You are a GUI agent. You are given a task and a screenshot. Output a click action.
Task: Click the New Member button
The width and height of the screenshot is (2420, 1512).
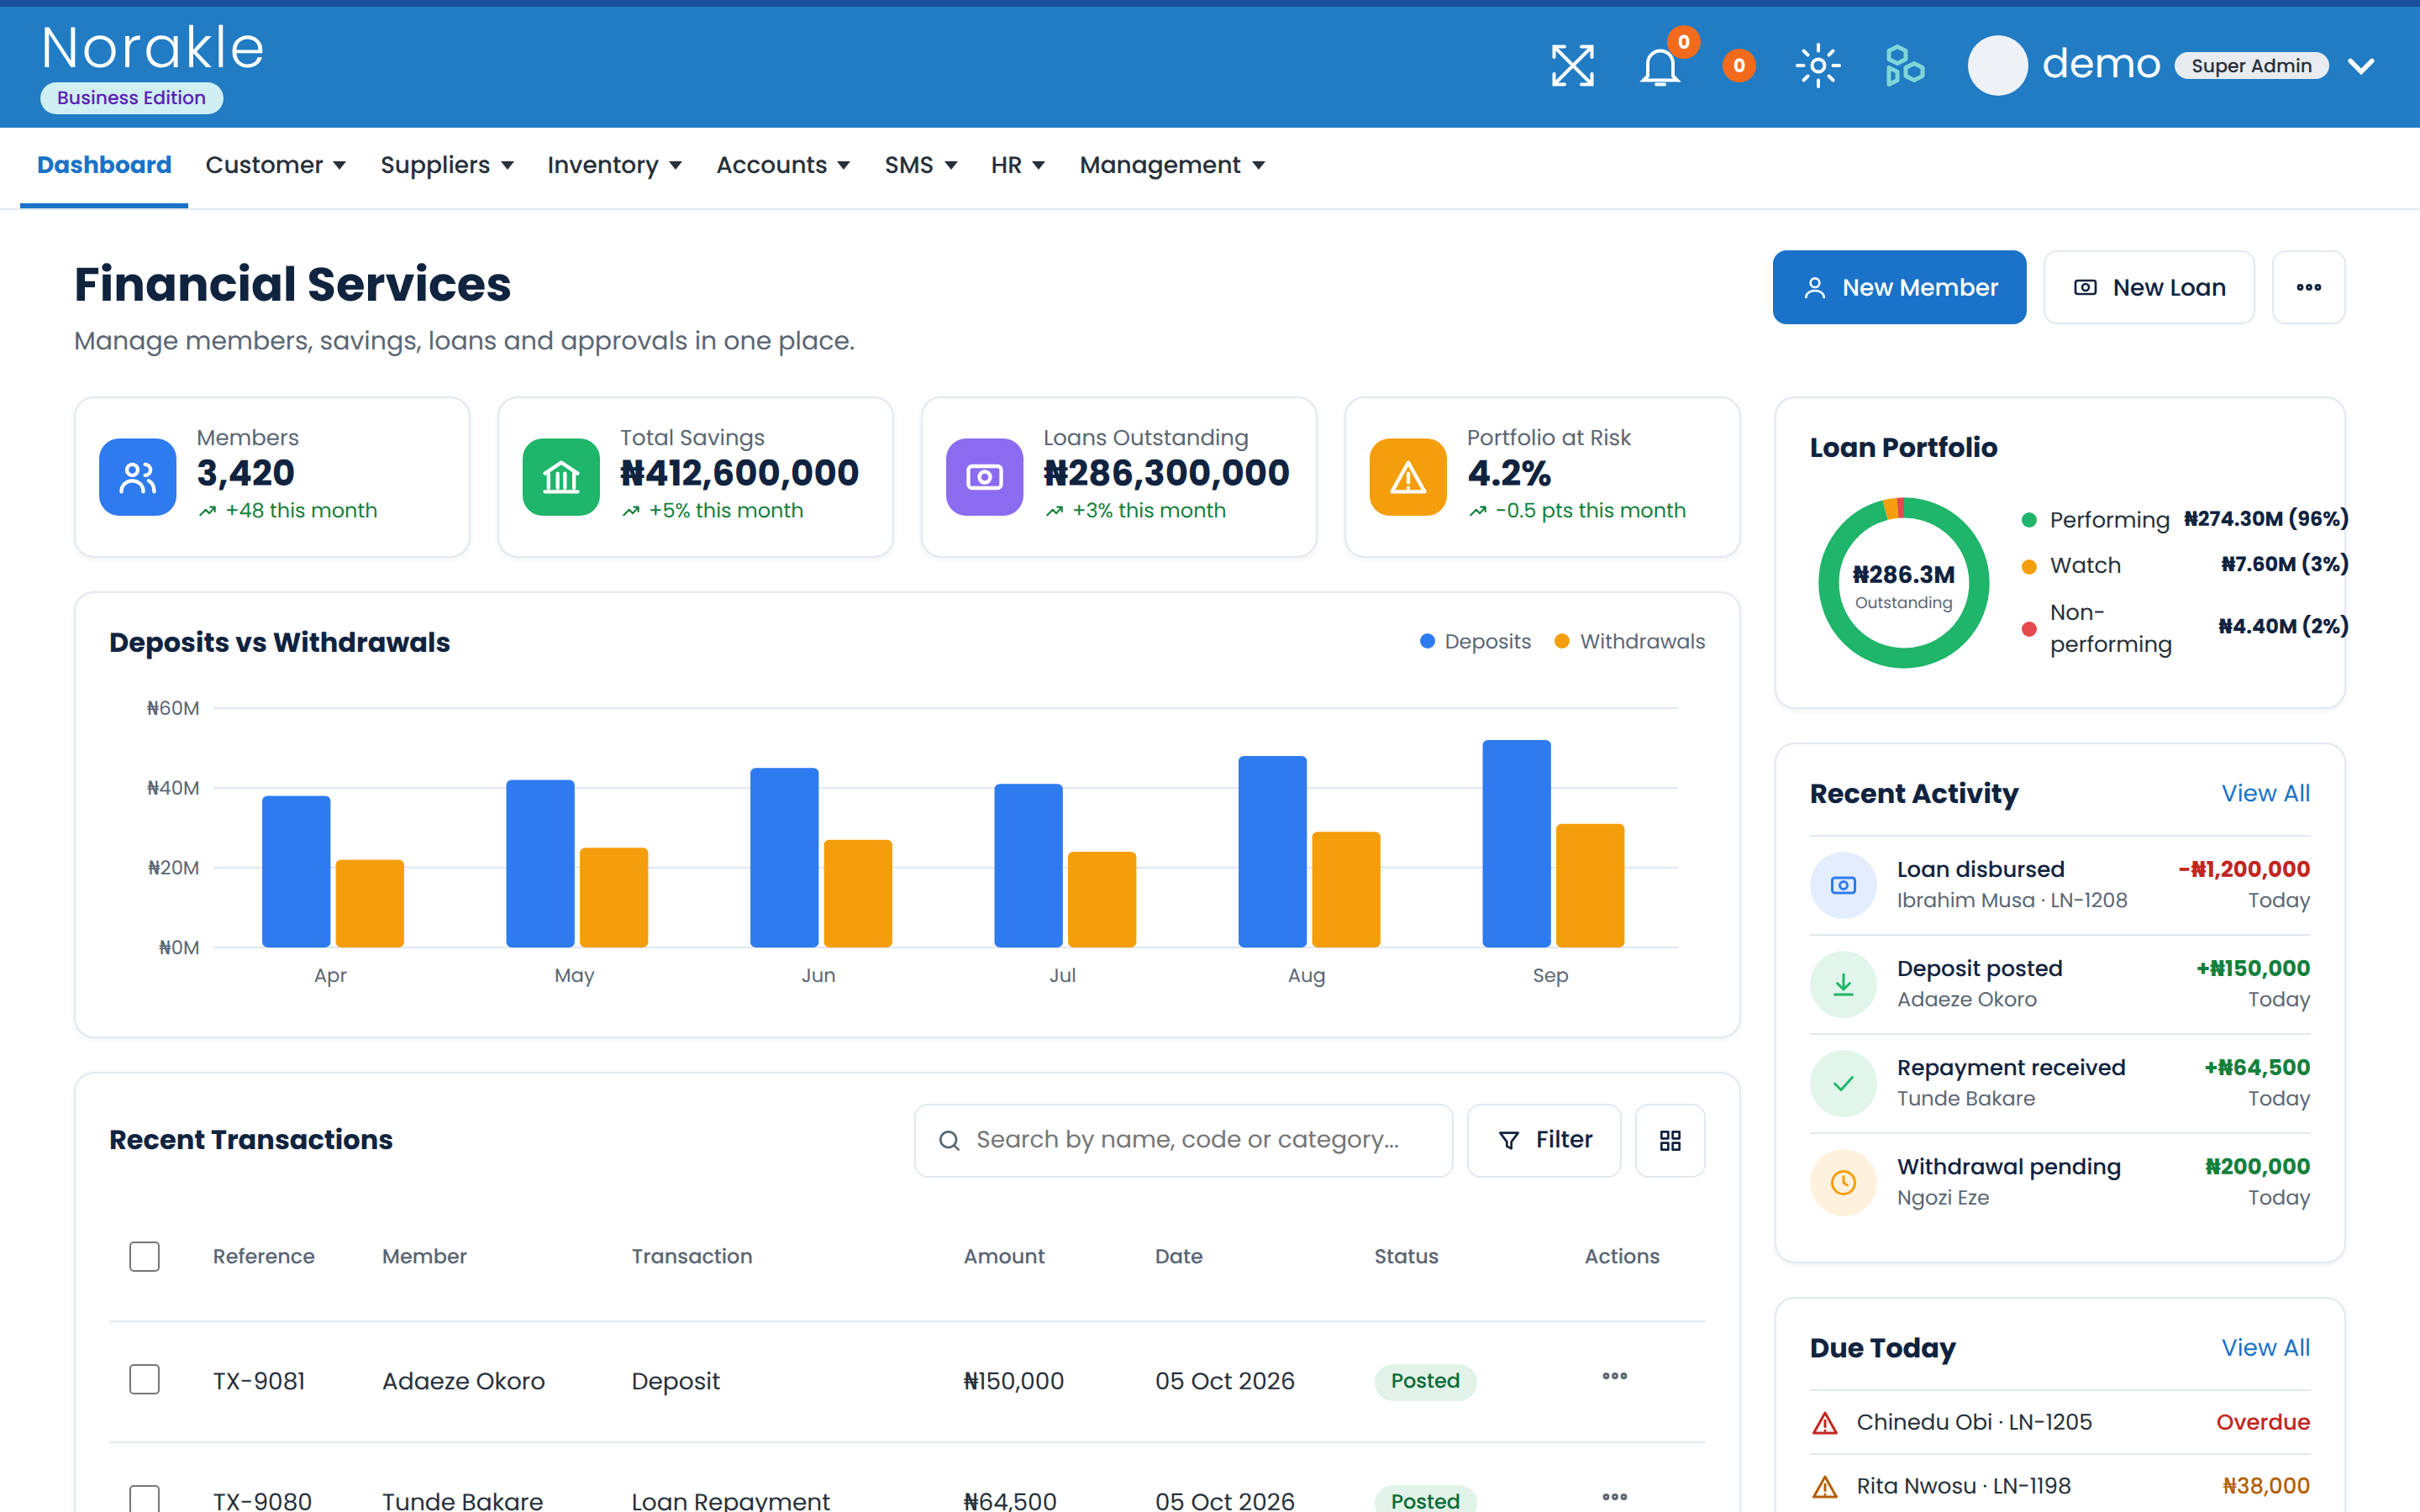tap(1899, 287)
